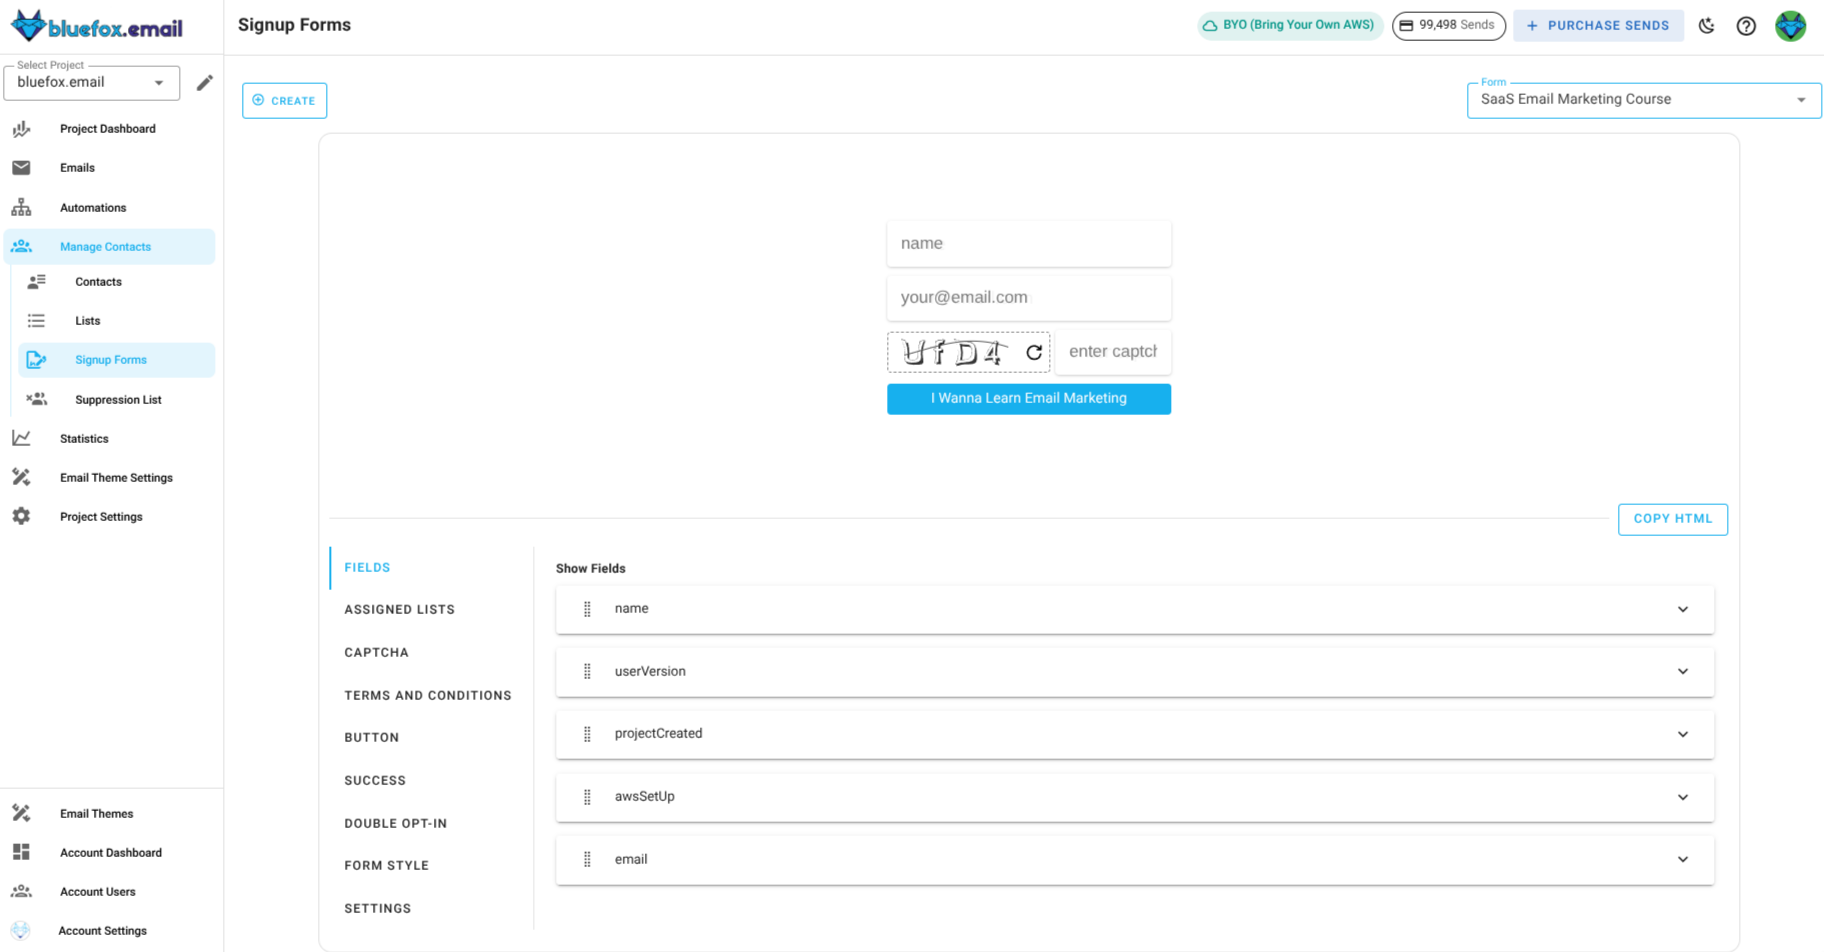Open the help icon in the top bar

[x=1747, y=25]
